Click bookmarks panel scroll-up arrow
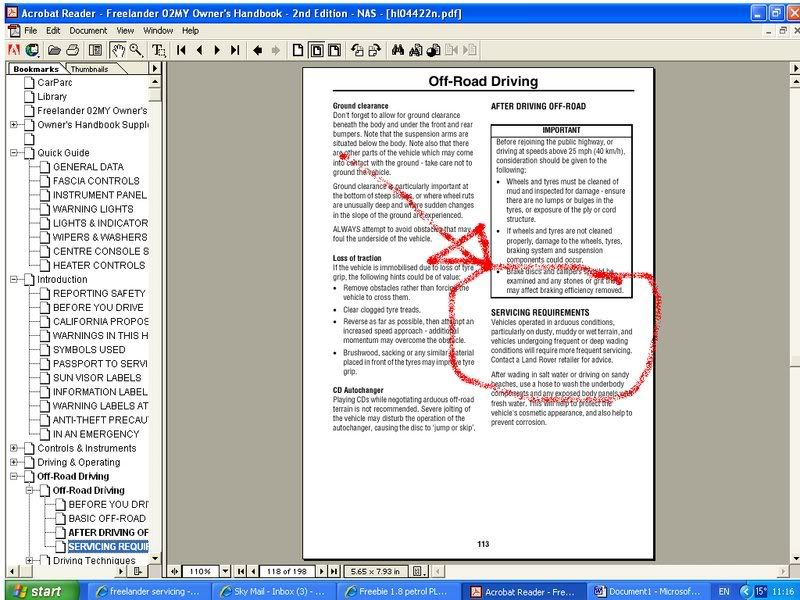This screenshot has width=800, height=600. pos(155,82)
